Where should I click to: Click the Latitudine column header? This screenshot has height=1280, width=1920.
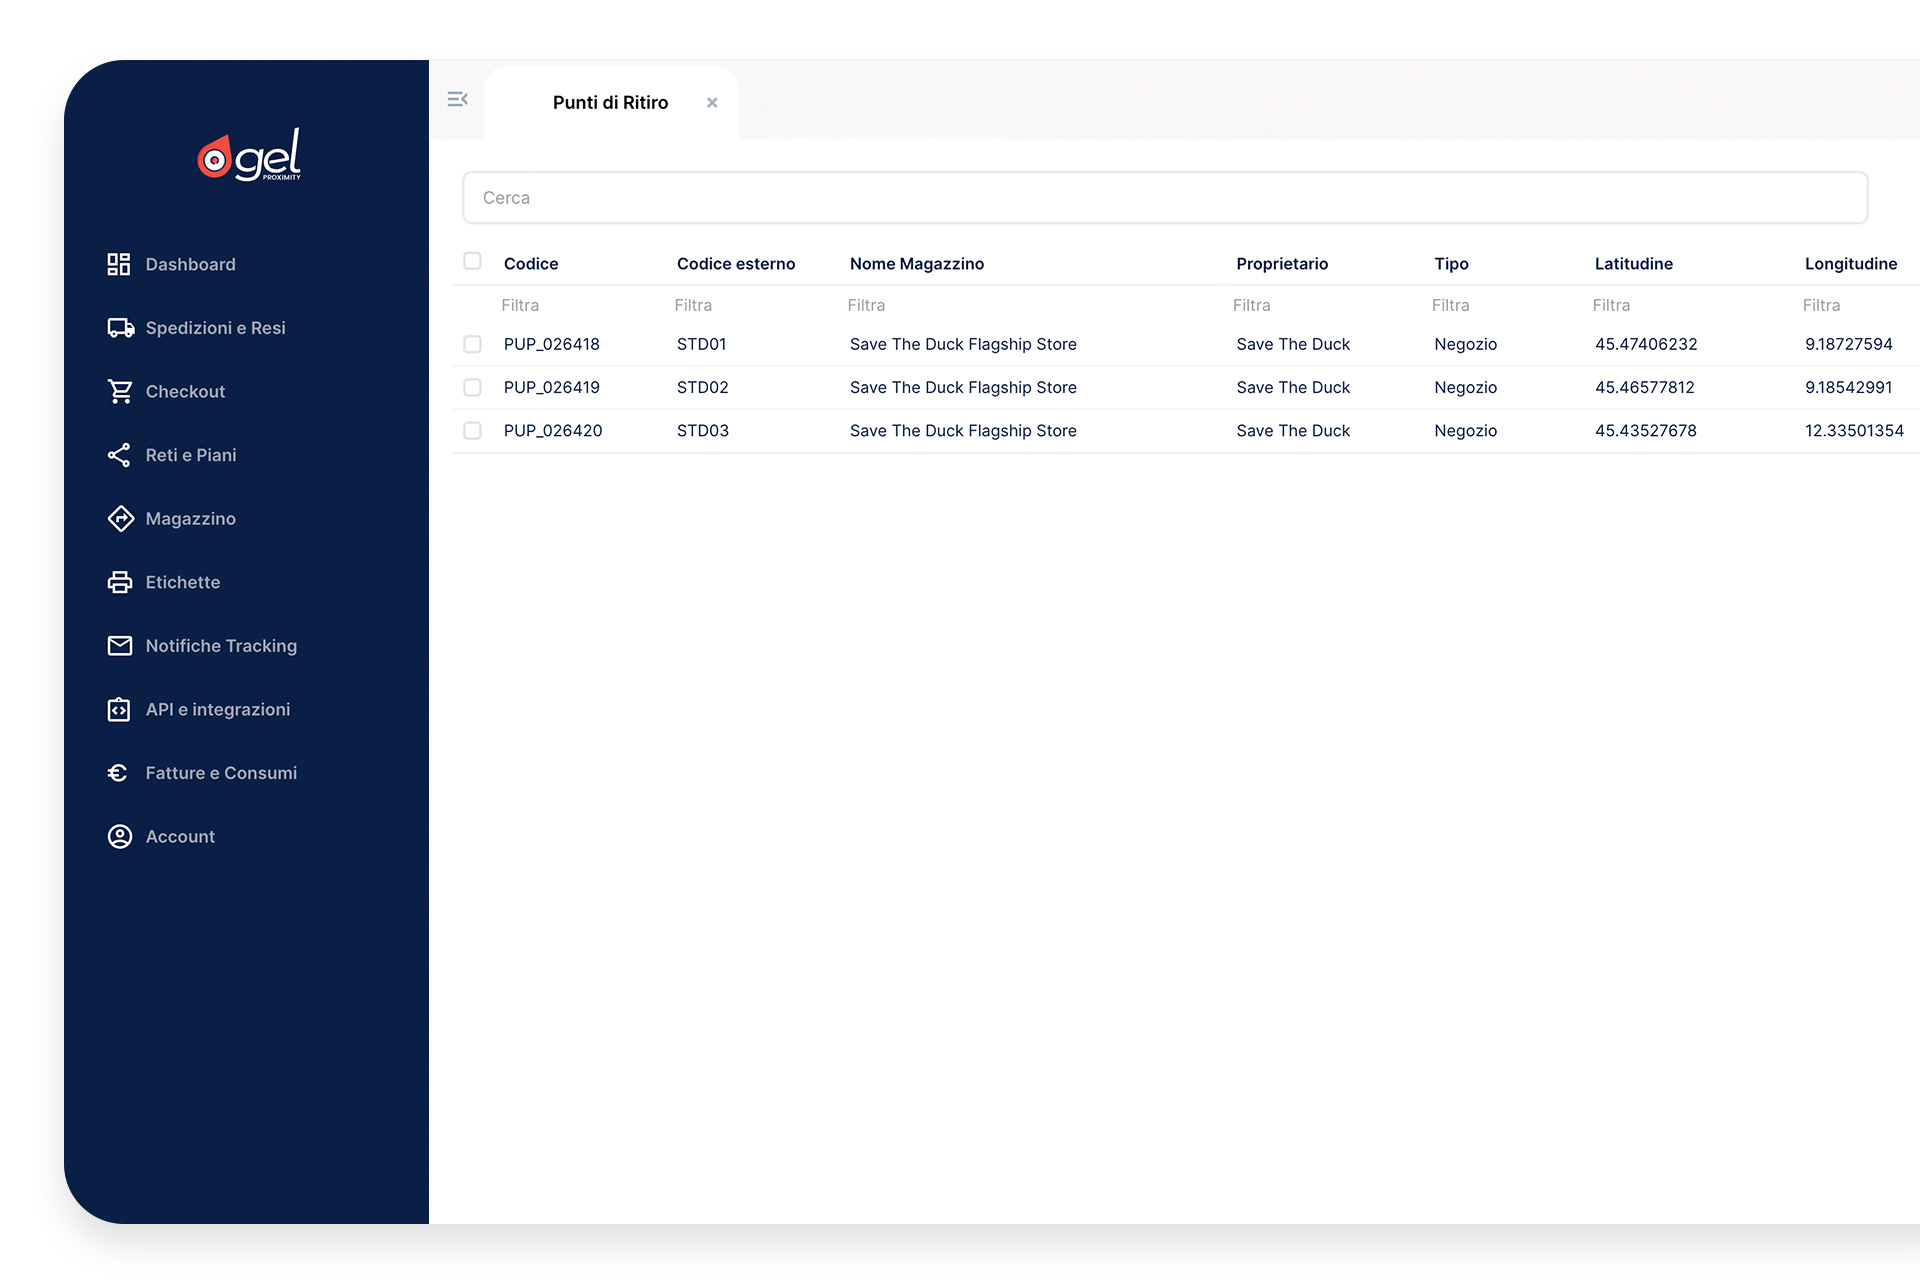1633,264
